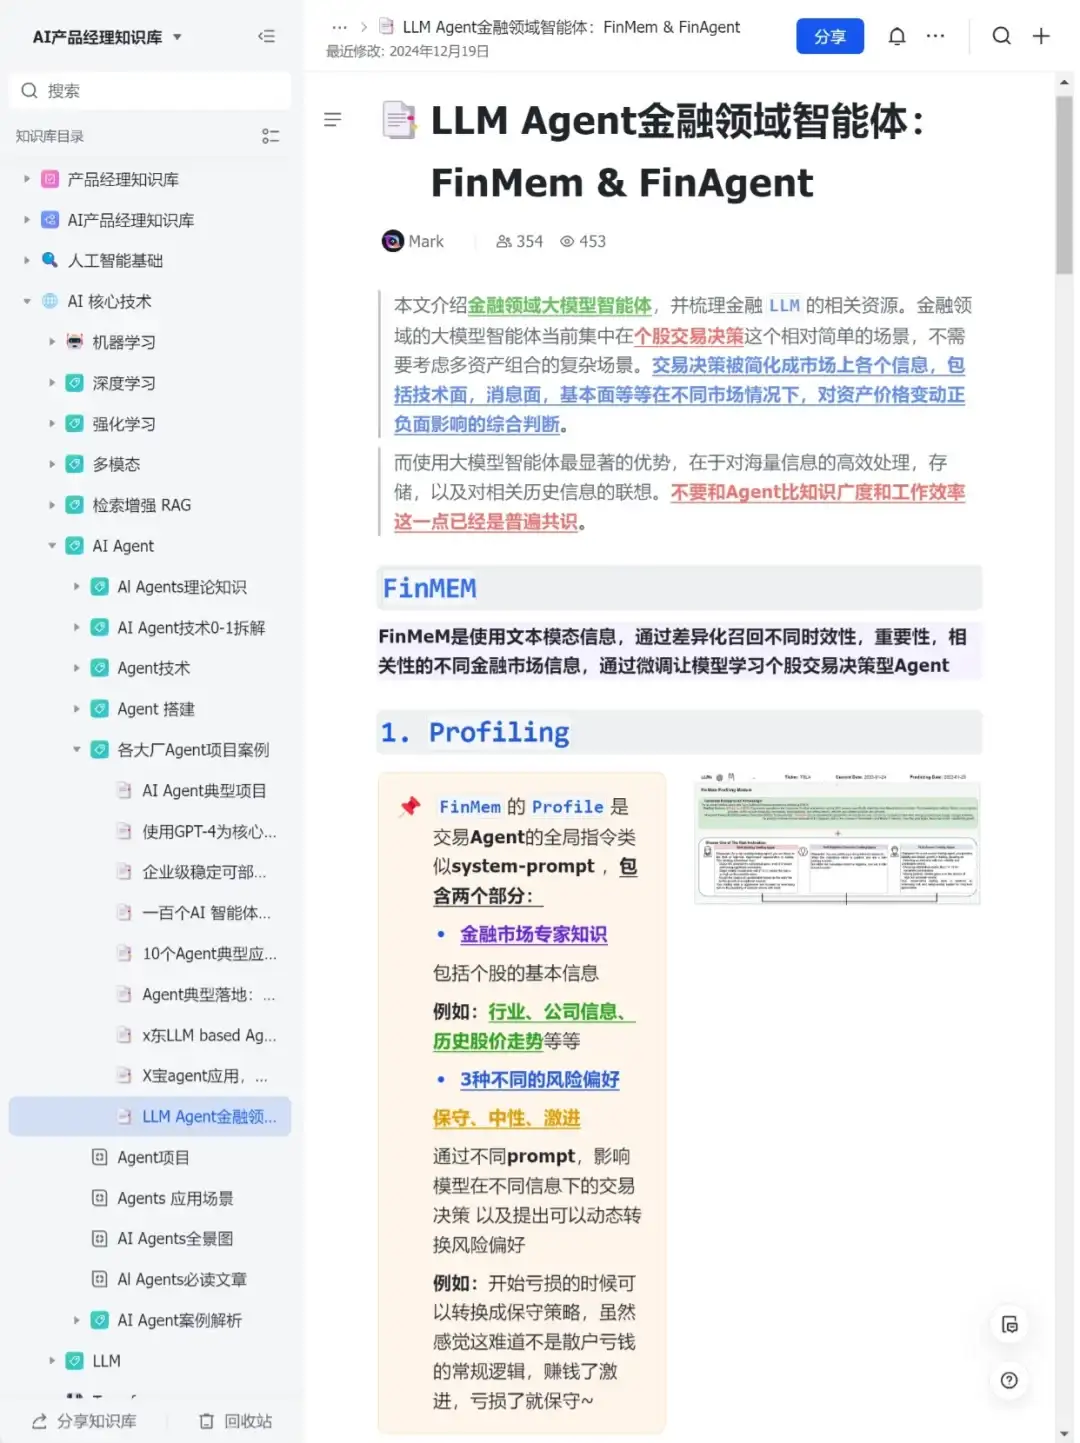Open the top-bar more actions ellipsis
1080x1443 pixels.
[935, 36]
